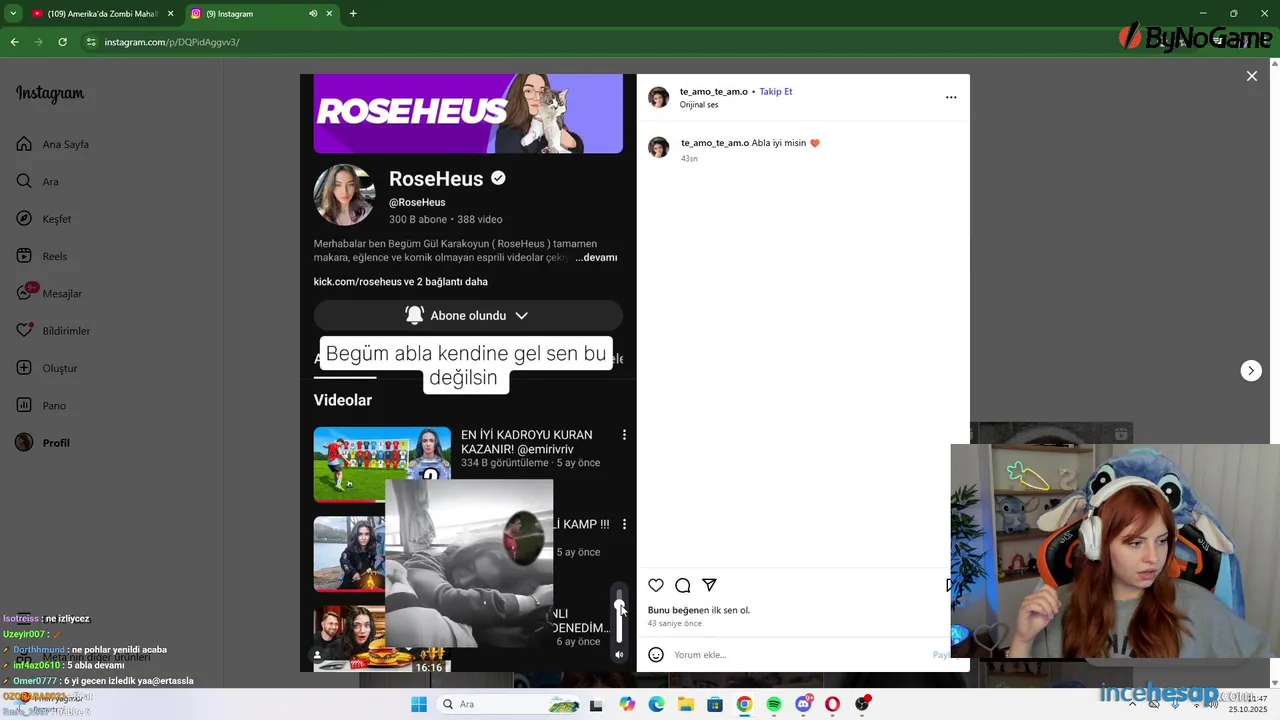1280x720 pixels.
Task: Open Chrome tab search dropdown
Action: point(13,14)
